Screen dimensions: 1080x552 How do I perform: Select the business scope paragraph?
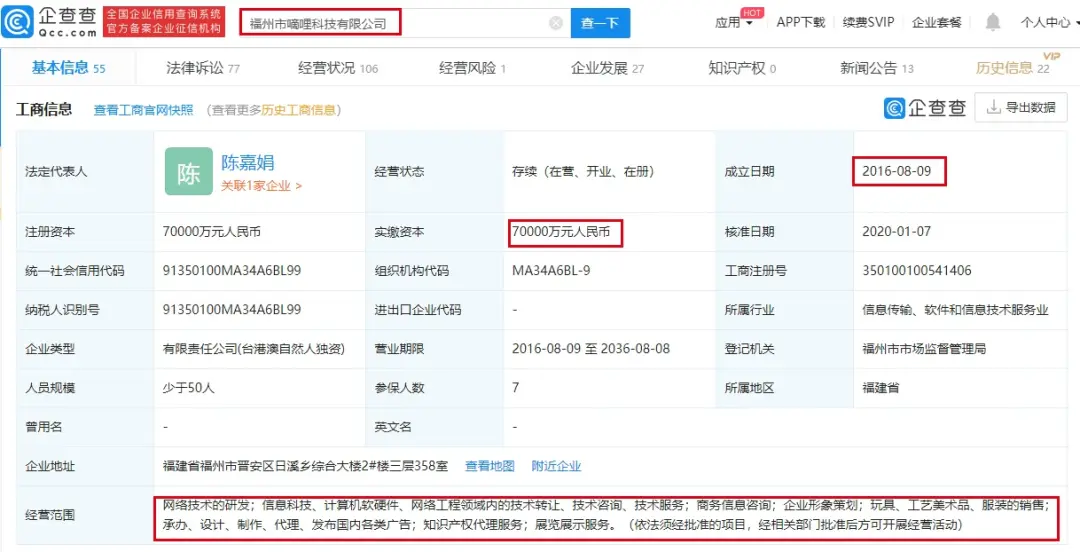[x=606, y=515]
